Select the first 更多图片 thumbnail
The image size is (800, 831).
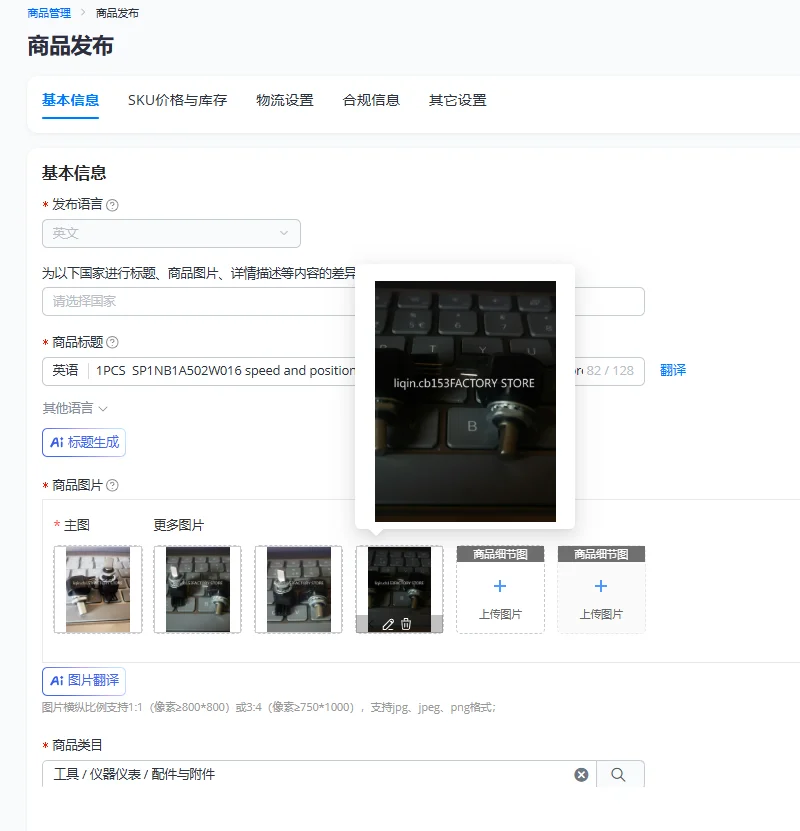coord(198,590)
